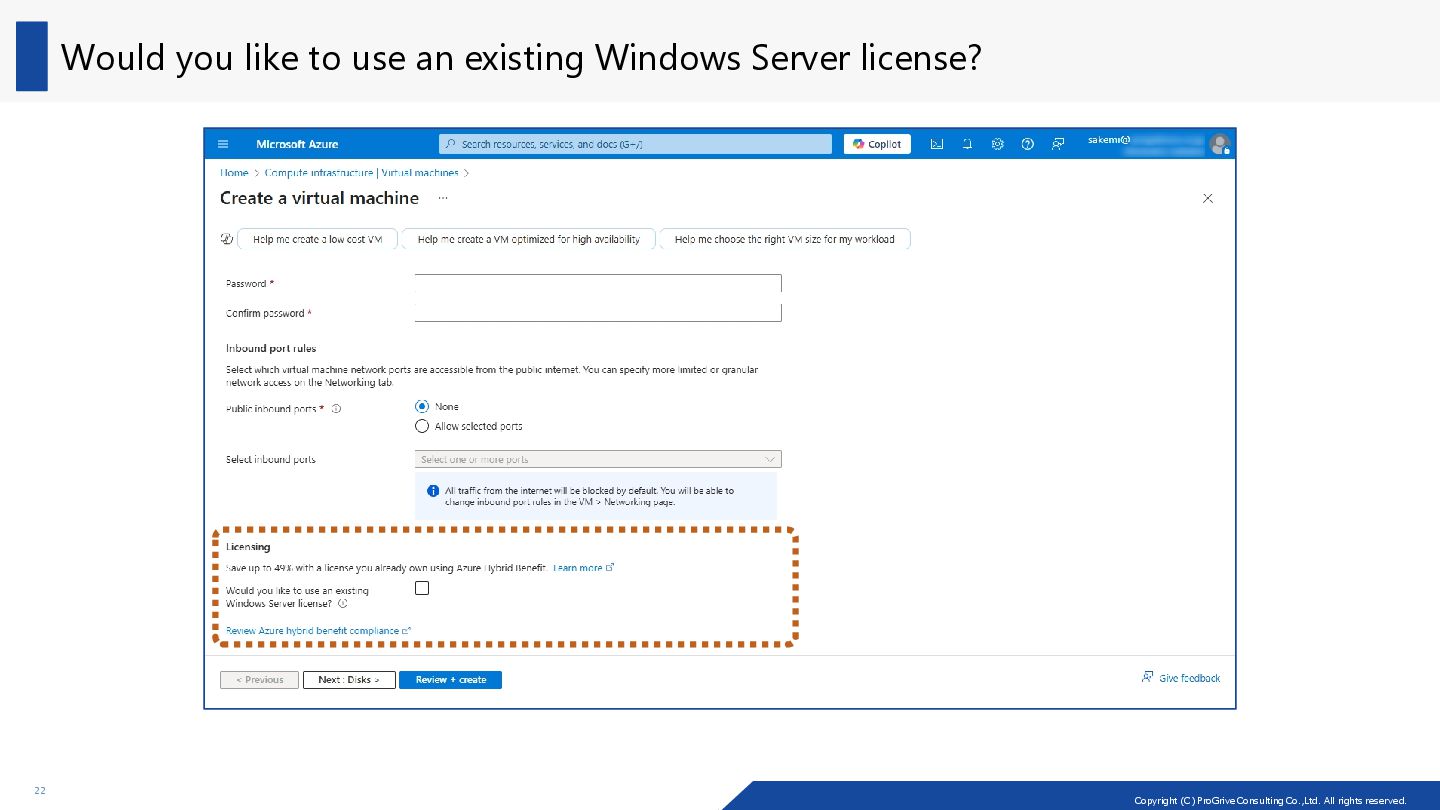Image resolution: width=1440 pixels, height=810 pixels.
Task: Click the Microsoft Azure logo text
Action: coord(297,144)
